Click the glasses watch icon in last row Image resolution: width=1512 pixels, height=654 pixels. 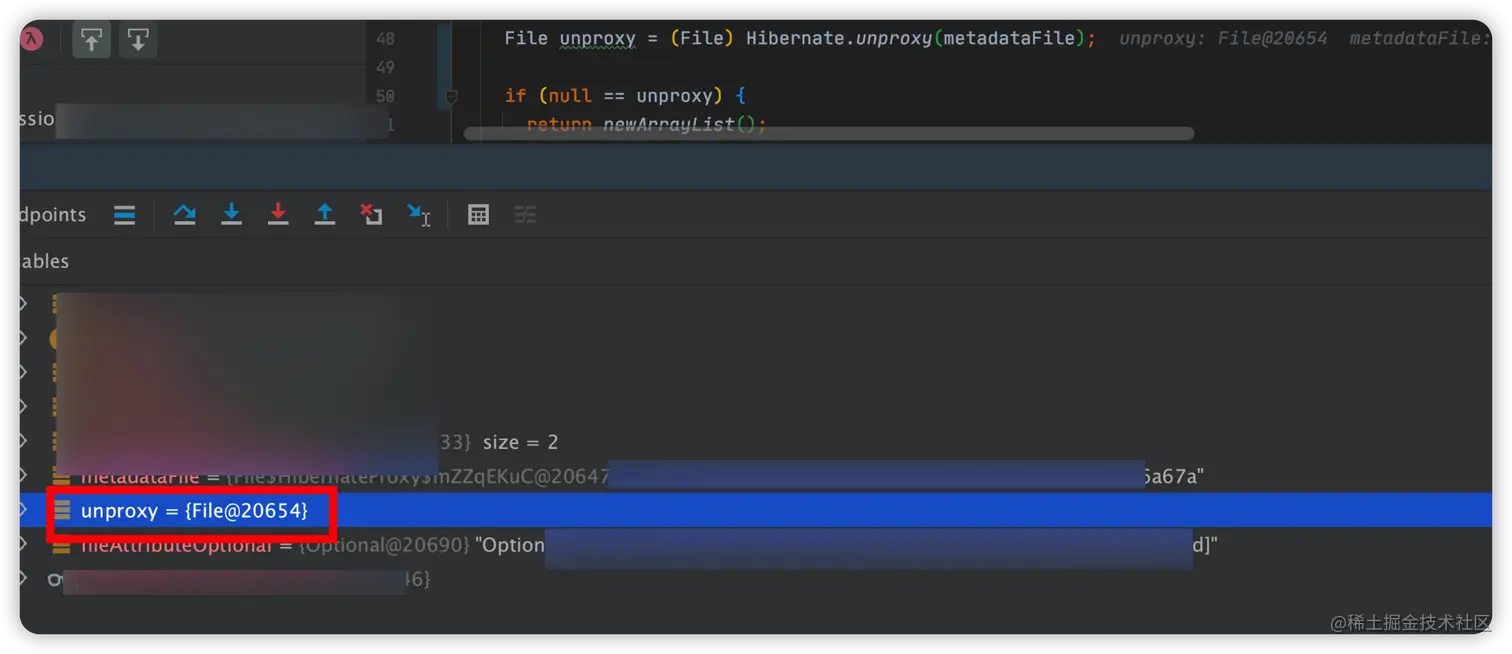[x=56, y=579]
